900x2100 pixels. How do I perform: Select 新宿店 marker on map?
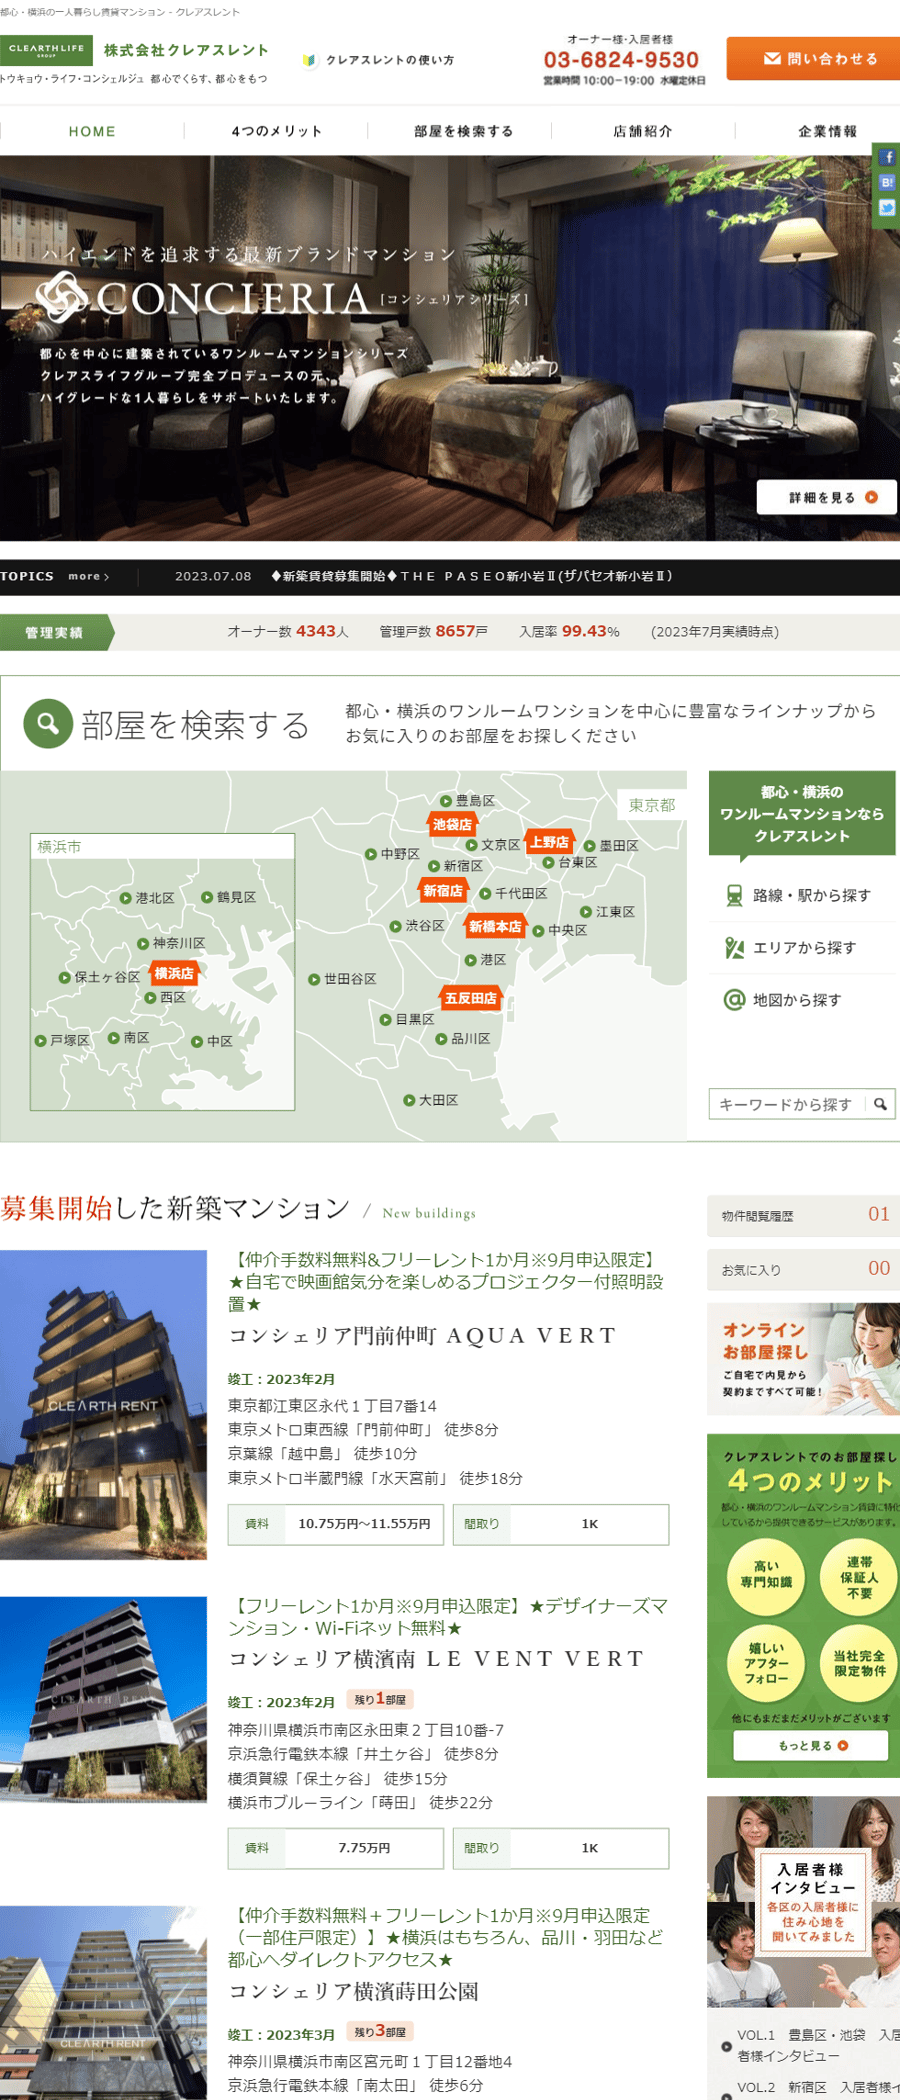[x=443, y=891]
